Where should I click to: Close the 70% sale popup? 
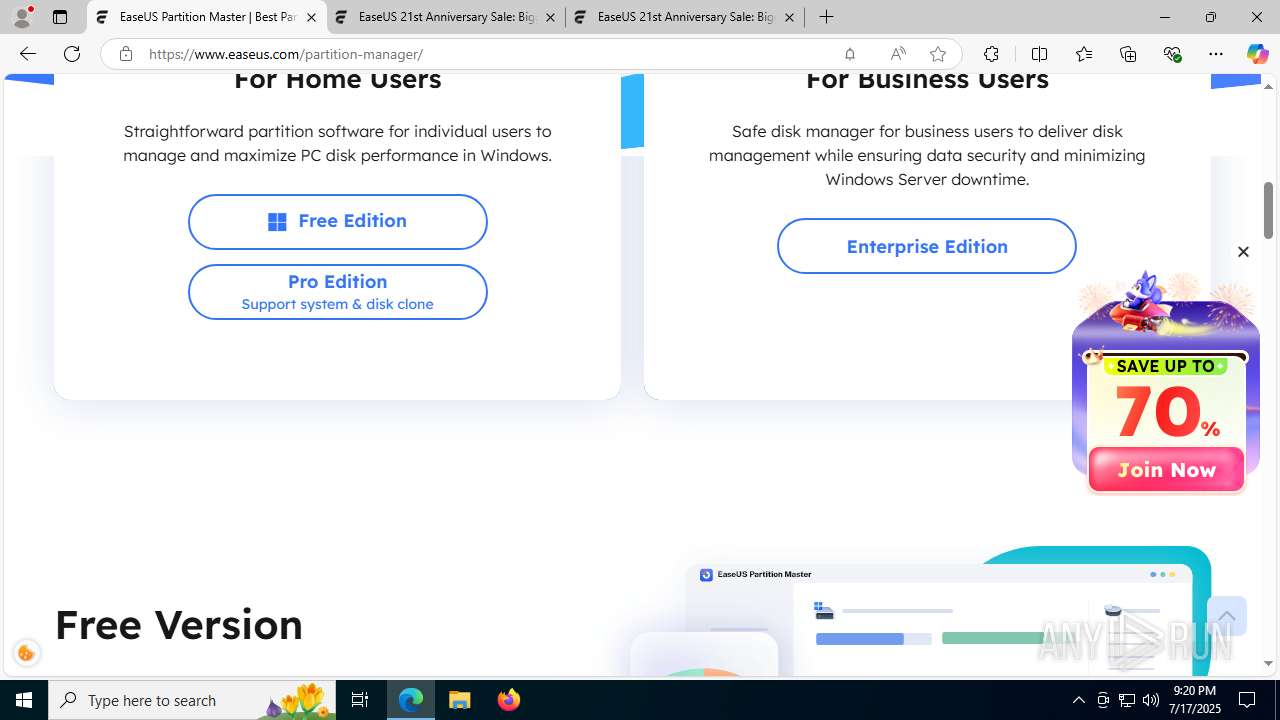pyautogui.click(x=1243, y=252)
